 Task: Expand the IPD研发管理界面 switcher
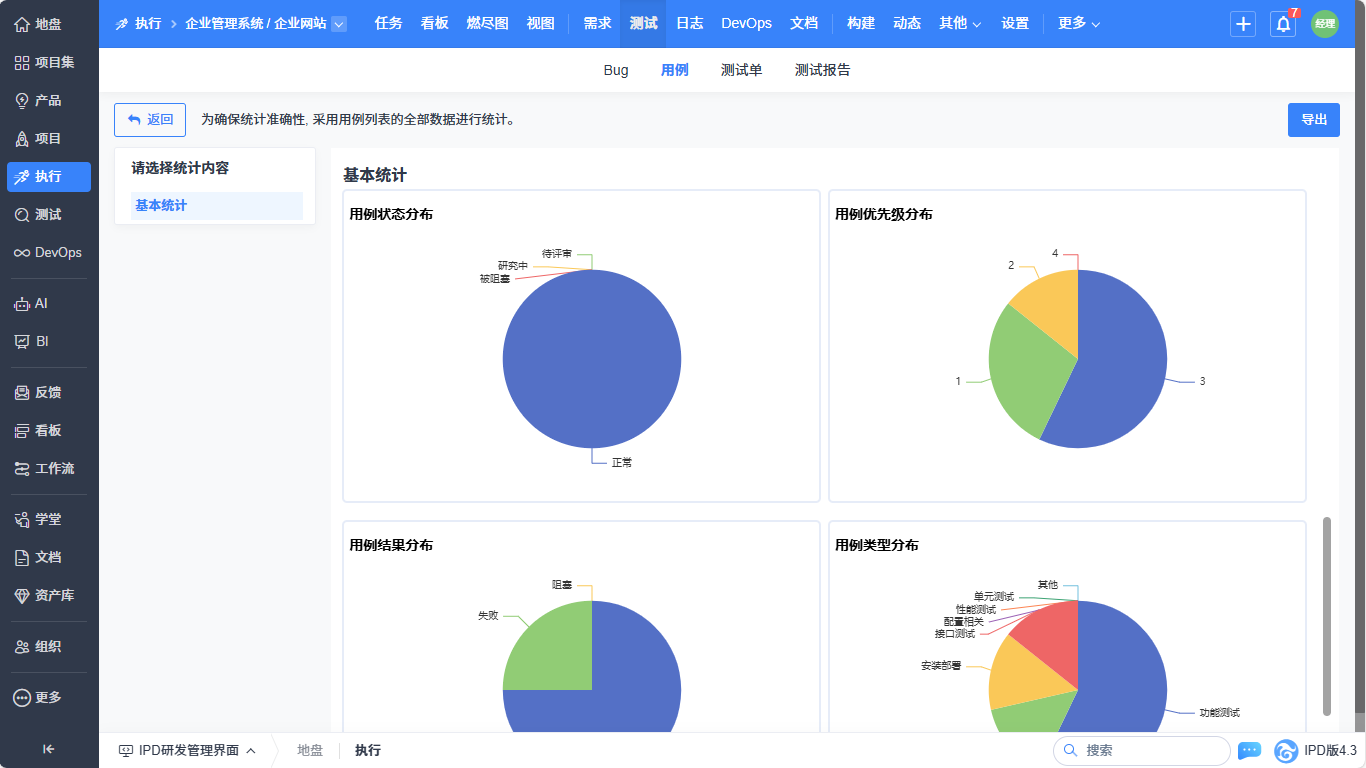[188, 750]
